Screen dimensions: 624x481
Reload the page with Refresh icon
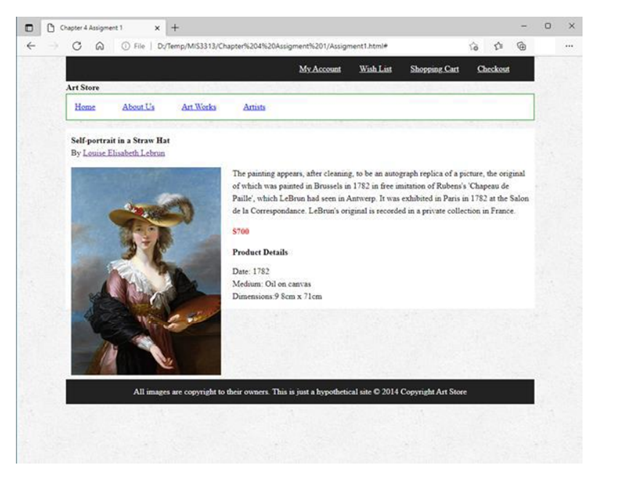point(77,46)
